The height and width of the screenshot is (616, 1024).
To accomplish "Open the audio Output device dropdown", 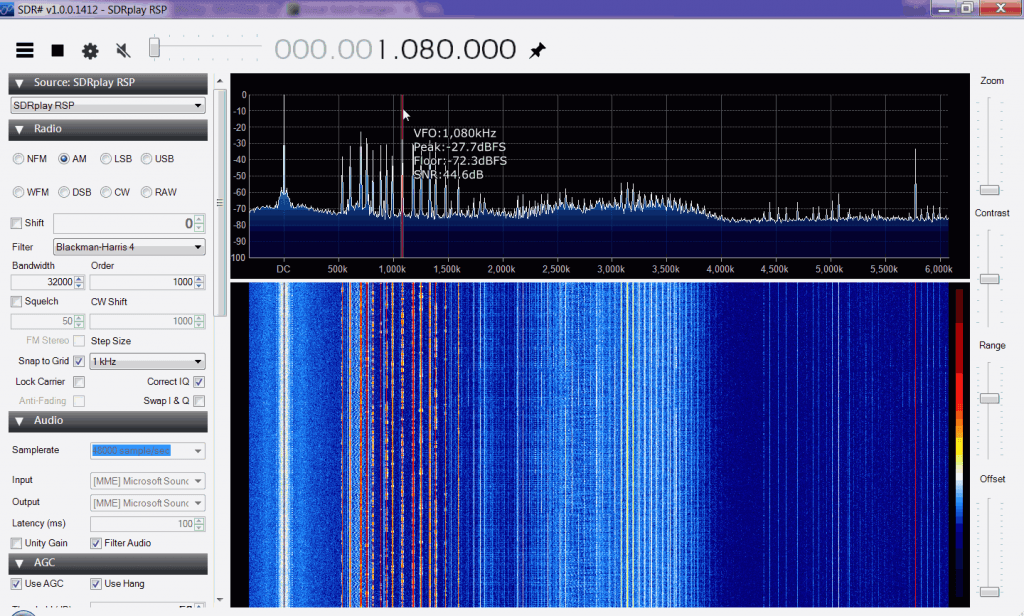I will tap(147, 502).
